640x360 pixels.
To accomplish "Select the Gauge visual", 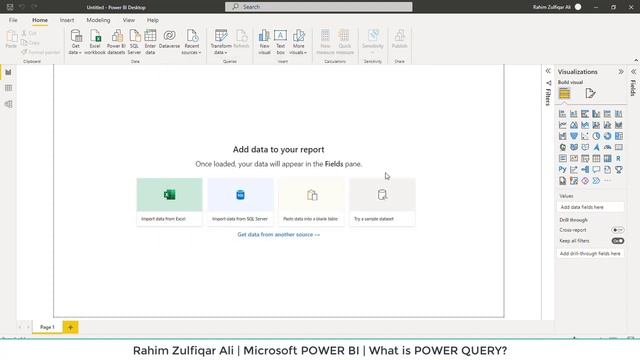I will pos(607,147).
